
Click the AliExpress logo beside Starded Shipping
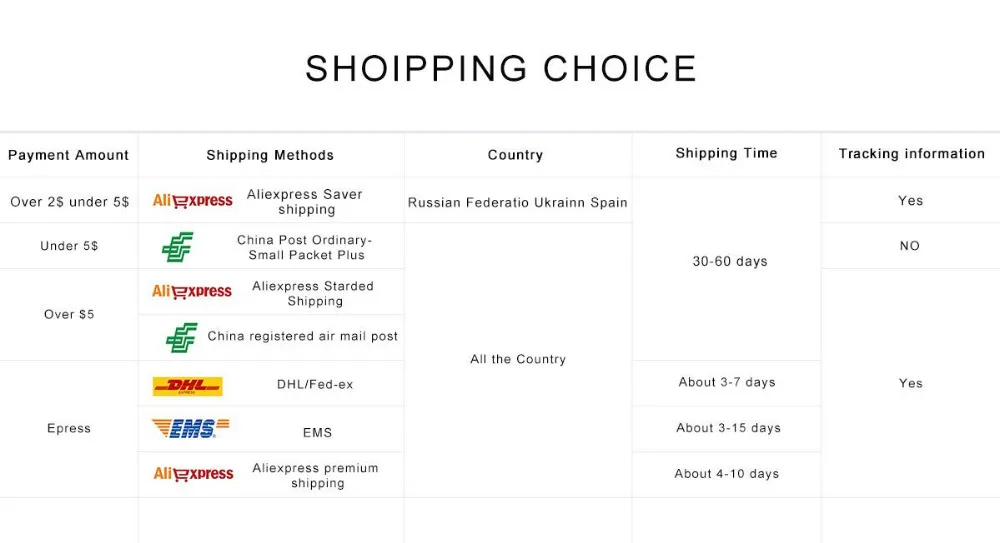click(192, 292)
